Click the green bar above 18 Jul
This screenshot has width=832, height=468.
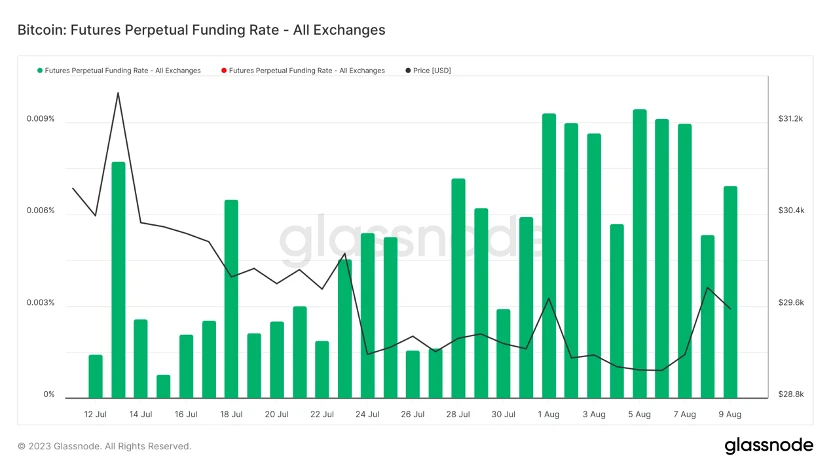coord(231,298)
